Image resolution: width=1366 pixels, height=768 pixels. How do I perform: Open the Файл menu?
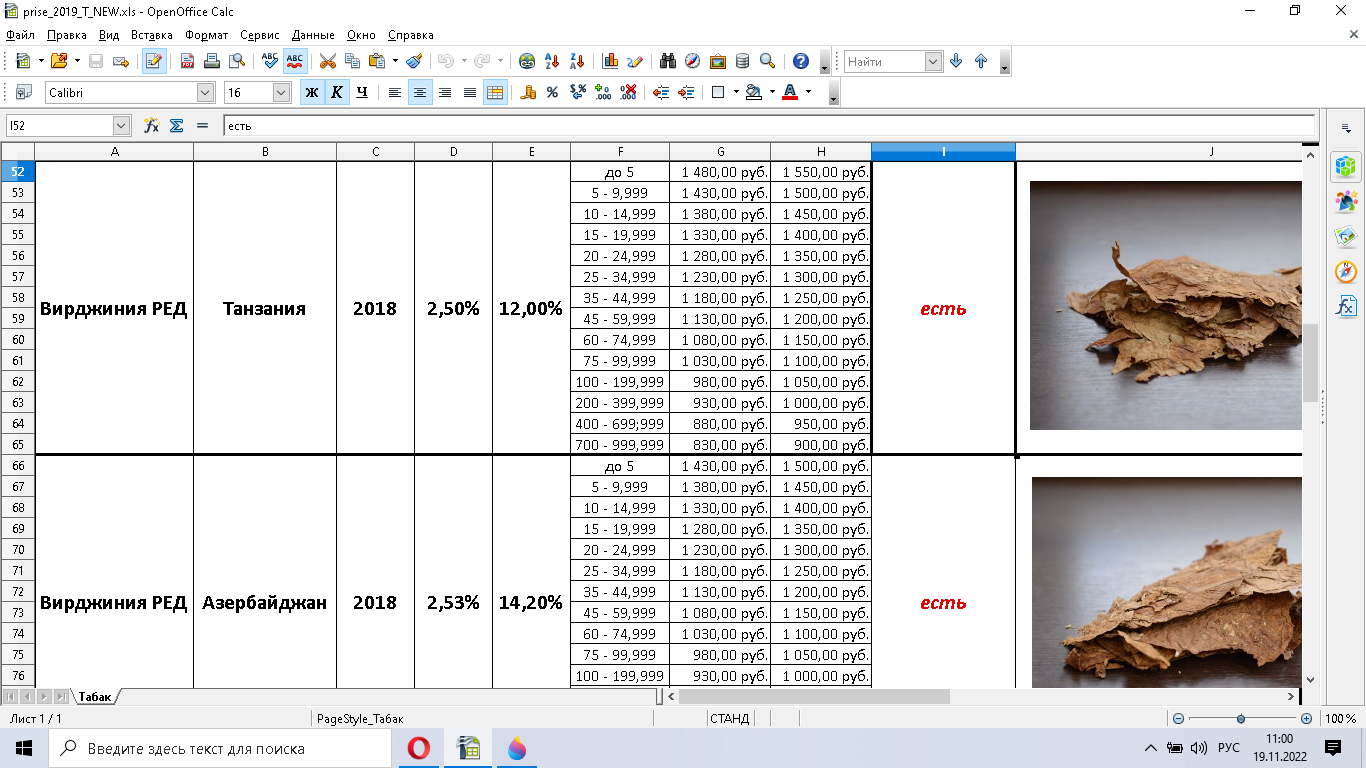click(20, 35)
